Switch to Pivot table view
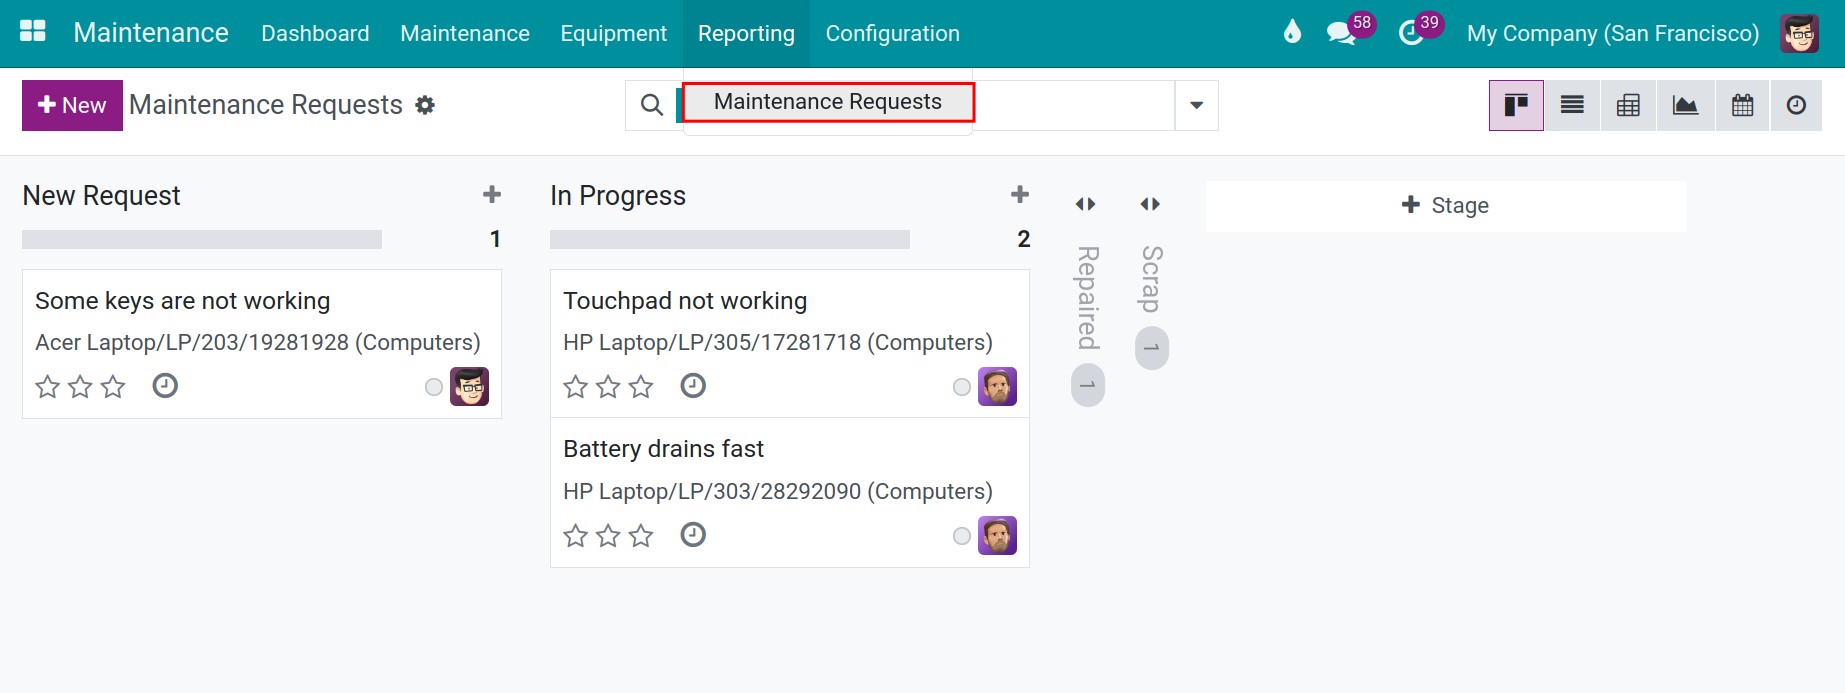The width and height of the screenshot is (1845, 693). [x=1628, y=105]
